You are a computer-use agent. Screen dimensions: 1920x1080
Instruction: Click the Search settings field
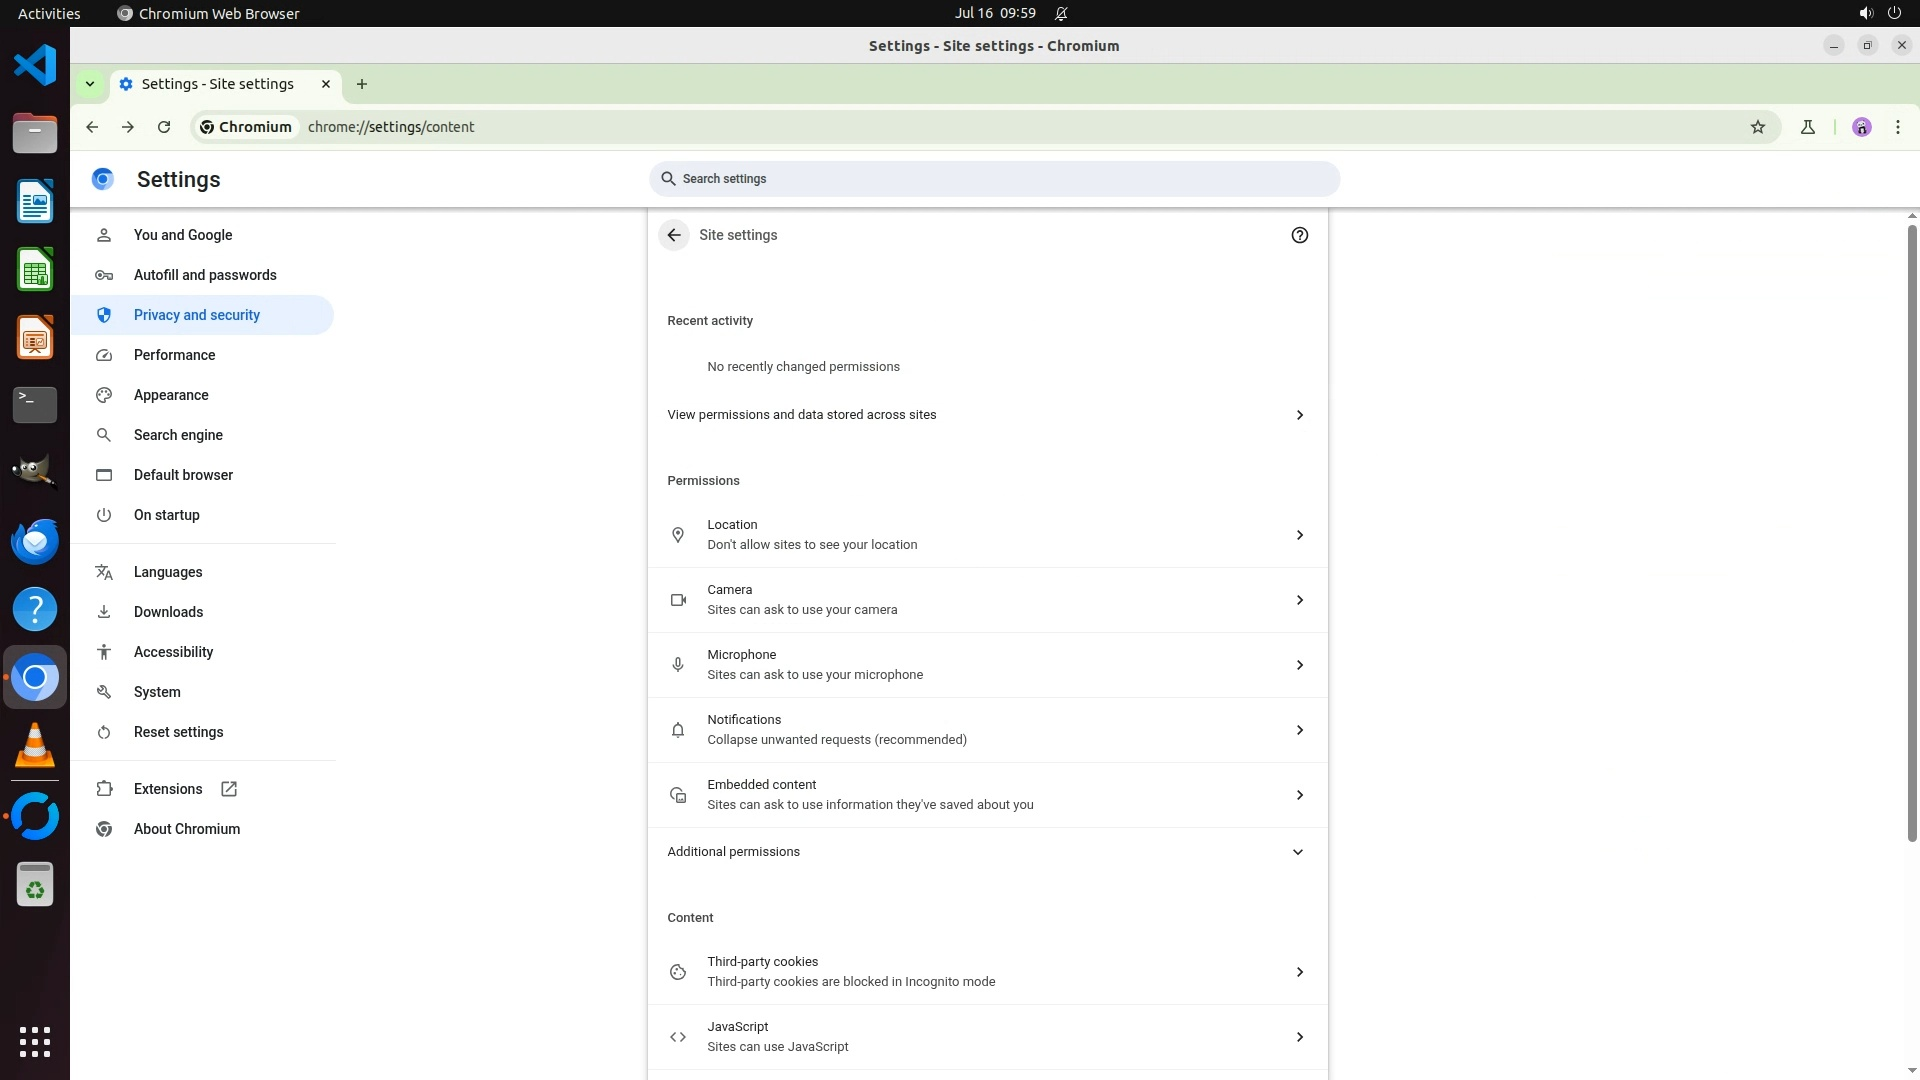994,179
